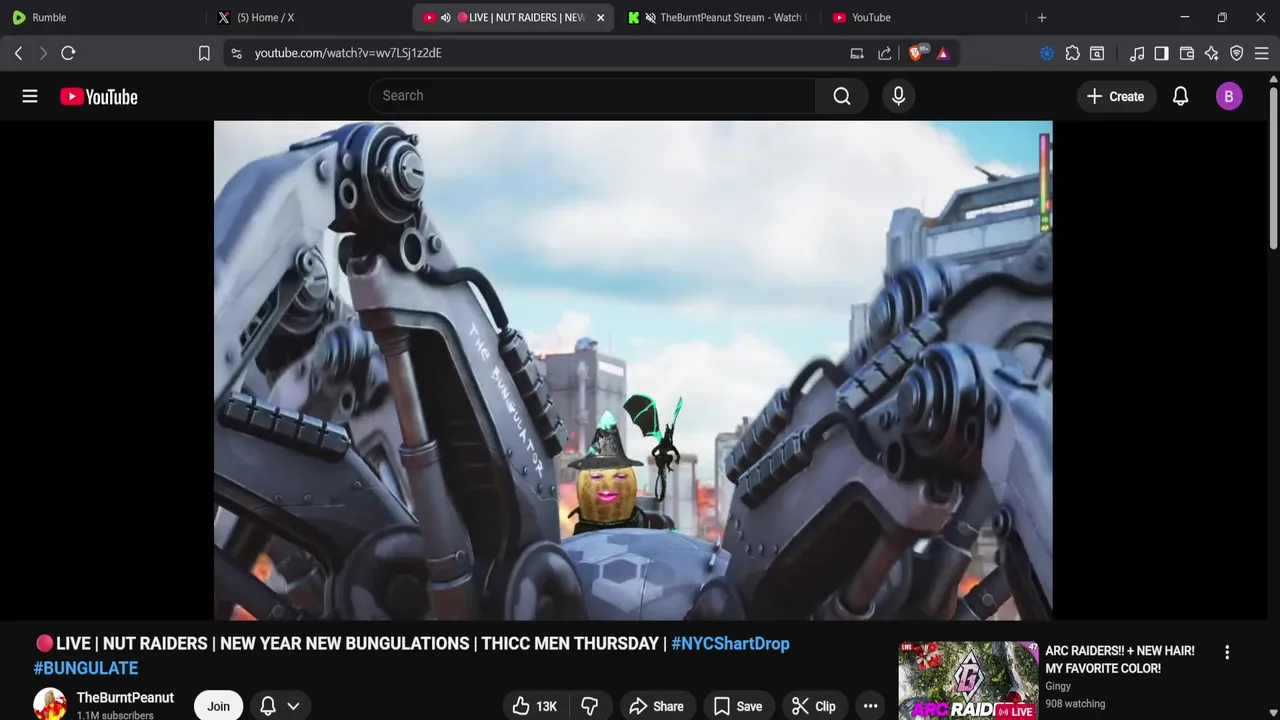This screenshot has height=720, width=1280.
Task: Open the YouTube guide hamburger menu
Action: pyautogui.click(x=30, y=96)
